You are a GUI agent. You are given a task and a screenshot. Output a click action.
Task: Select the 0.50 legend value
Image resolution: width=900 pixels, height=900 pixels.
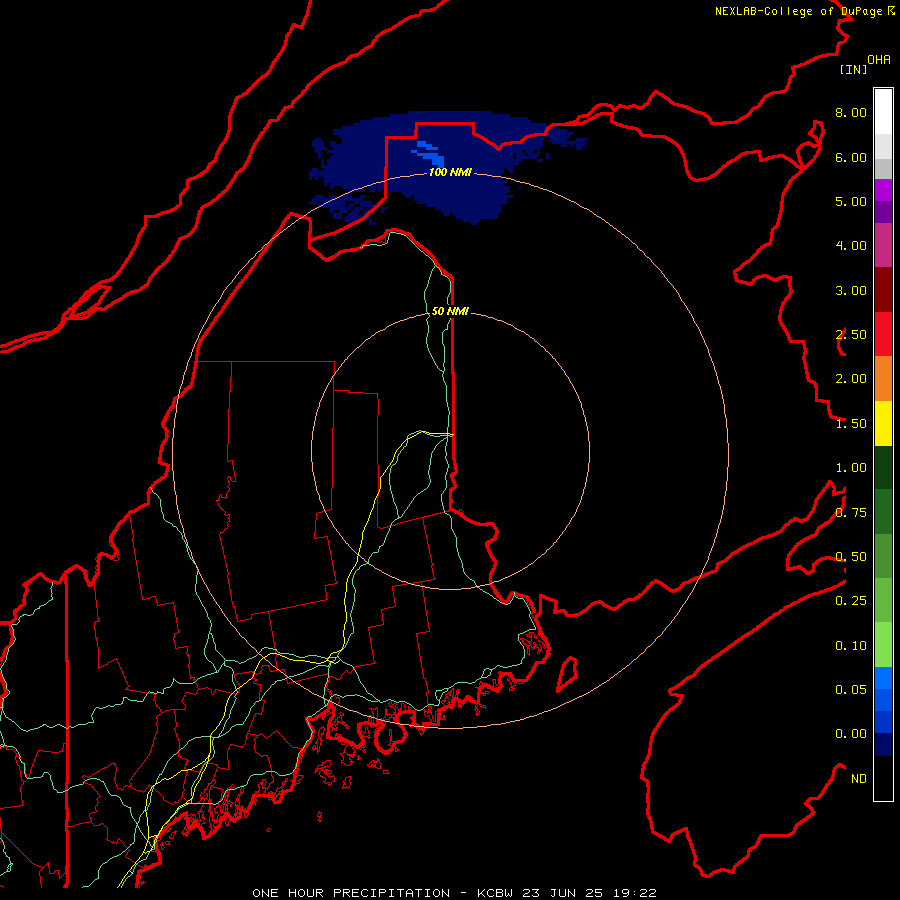(851, 557)
